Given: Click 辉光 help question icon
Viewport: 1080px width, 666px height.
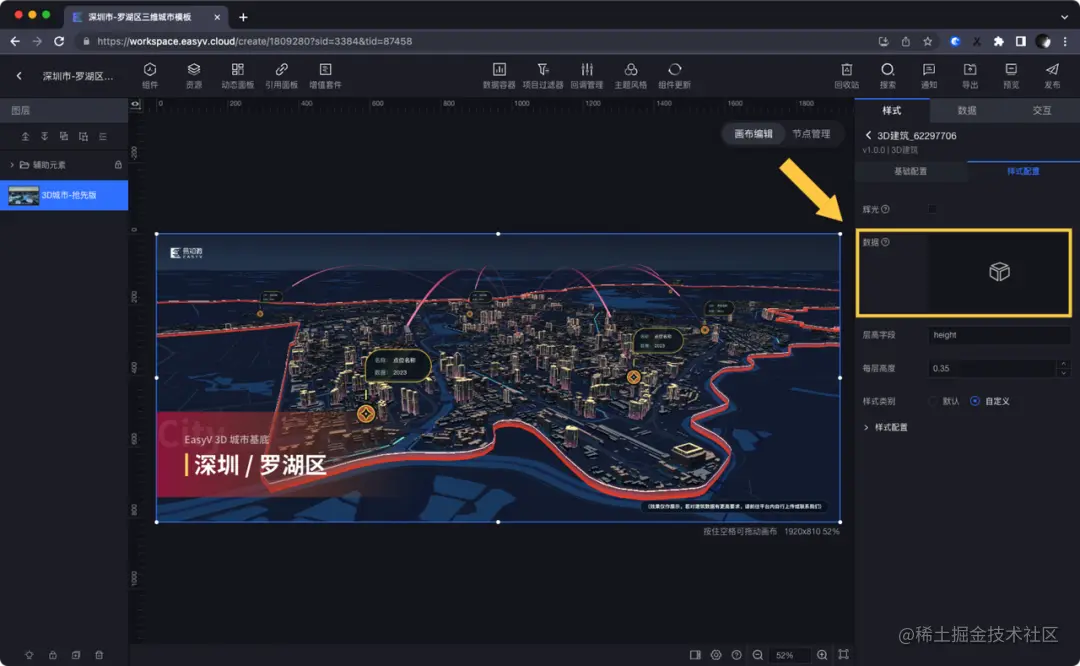Looking at the screenshot, I should coord(886,209).
